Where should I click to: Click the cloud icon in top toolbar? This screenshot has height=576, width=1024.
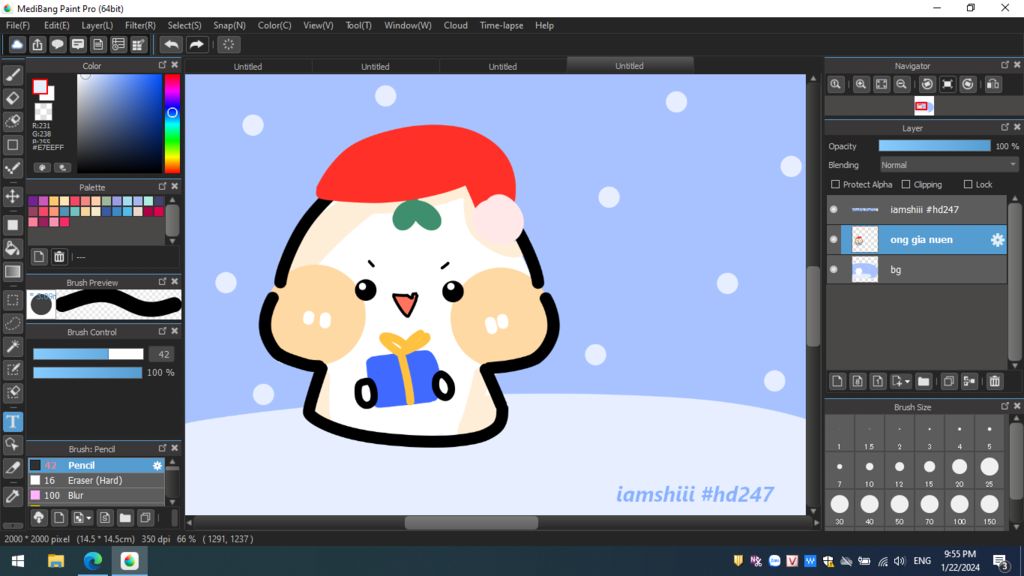click(x=17, y=44)
